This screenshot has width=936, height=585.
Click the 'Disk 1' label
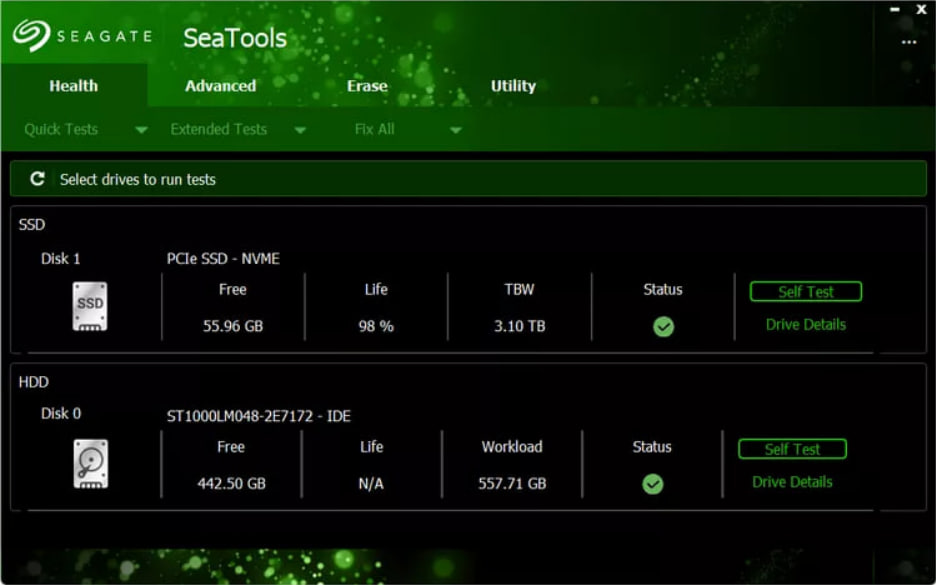pos(60,258)
